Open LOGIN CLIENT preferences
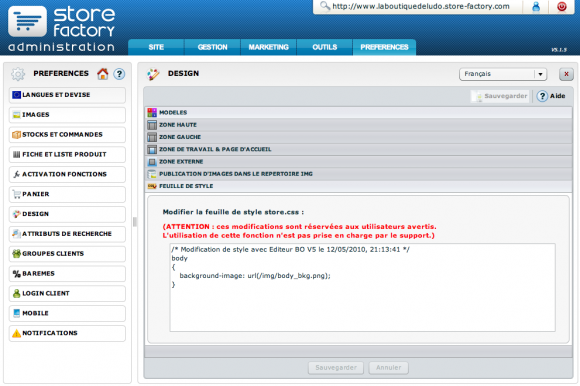The image size is (580, 386). click(x=67, y=294)
